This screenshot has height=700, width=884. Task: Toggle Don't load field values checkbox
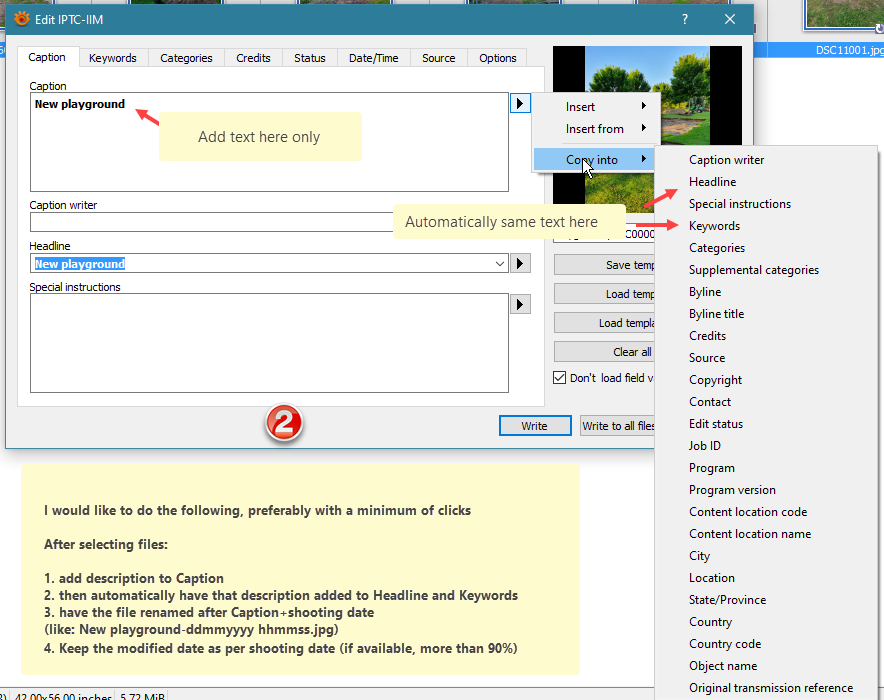click(x=559, y=378)
